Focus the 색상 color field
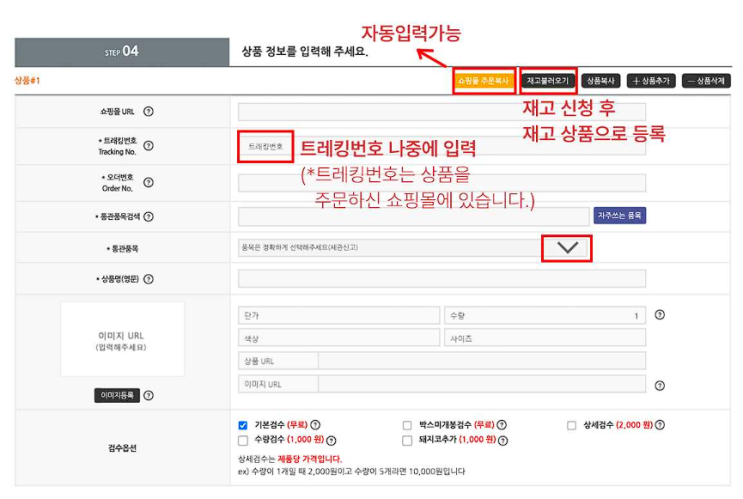The width and height of the screenshot is (743, 499). (339, 338)
